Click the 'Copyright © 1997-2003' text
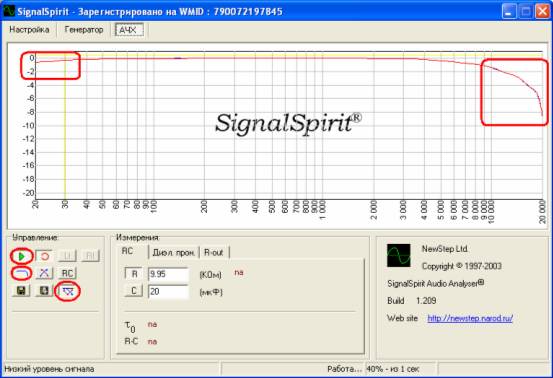553x378 pixels. click(462, 266)
